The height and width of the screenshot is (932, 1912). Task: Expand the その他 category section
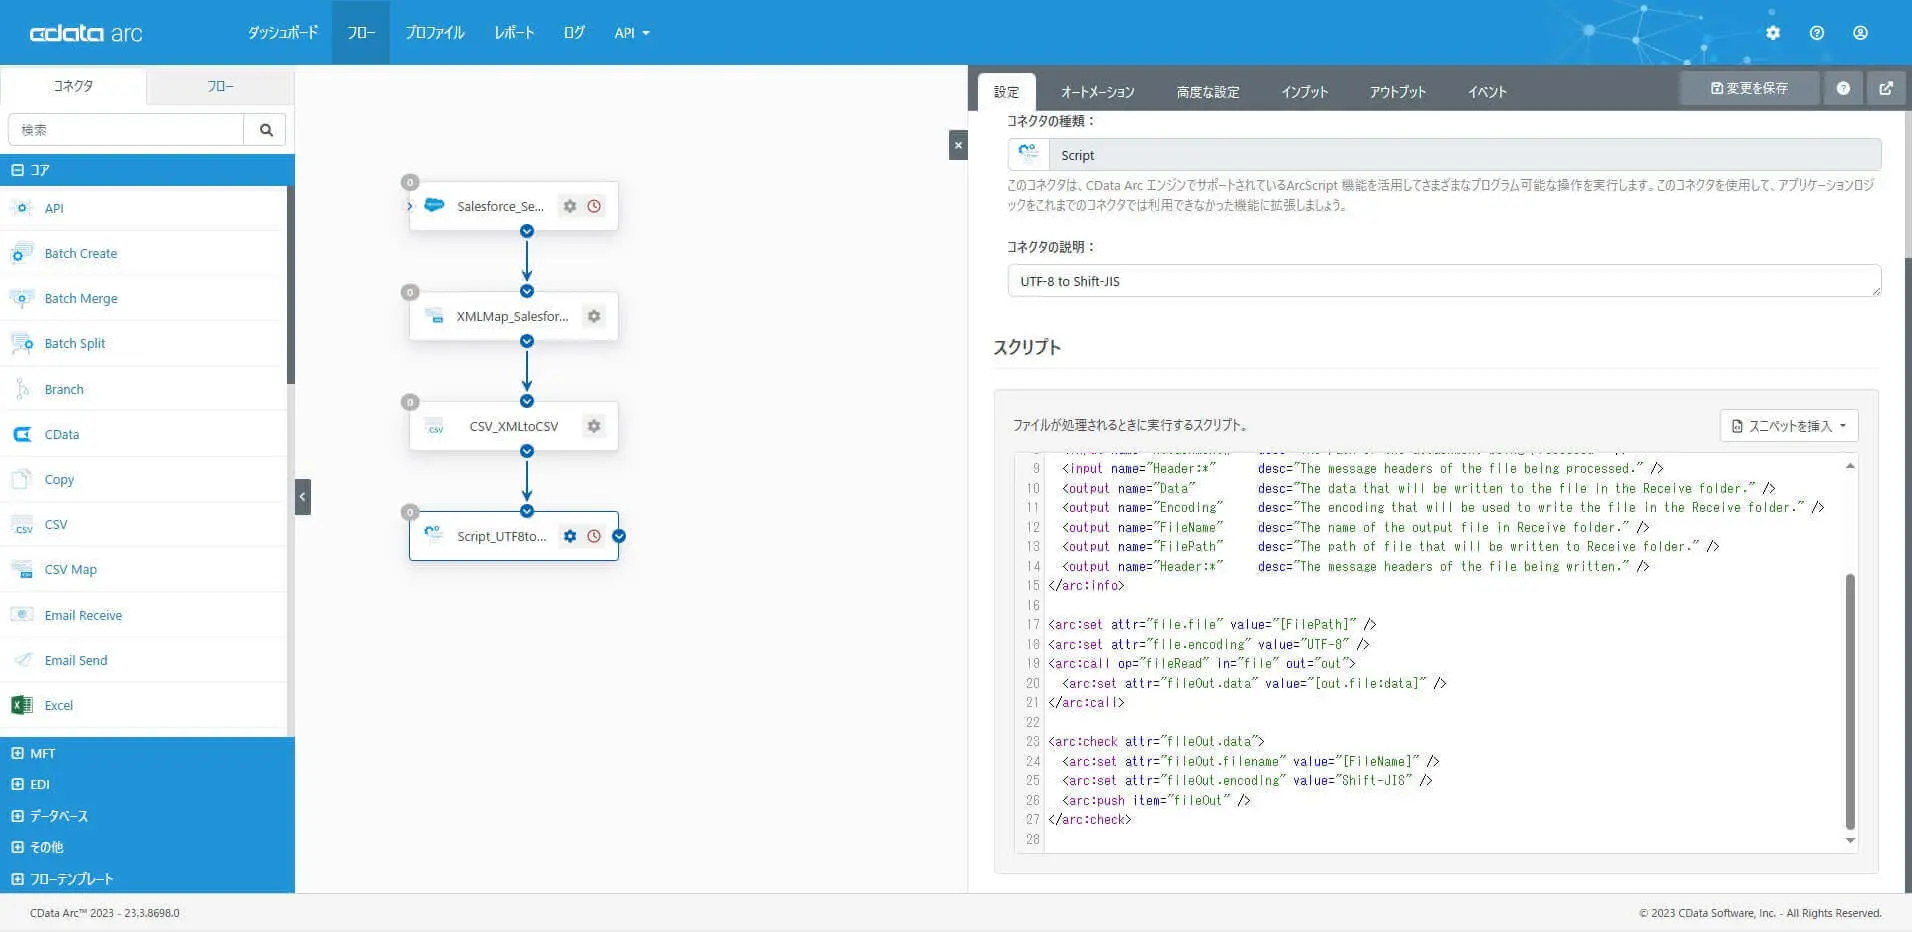click(x=147, y=847)
